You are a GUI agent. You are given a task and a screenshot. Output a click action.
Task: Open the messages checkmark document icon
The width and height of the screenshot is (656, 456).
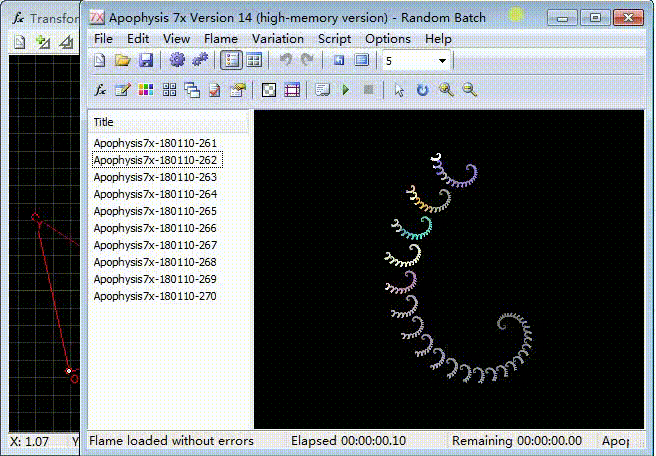click(215, 90)
